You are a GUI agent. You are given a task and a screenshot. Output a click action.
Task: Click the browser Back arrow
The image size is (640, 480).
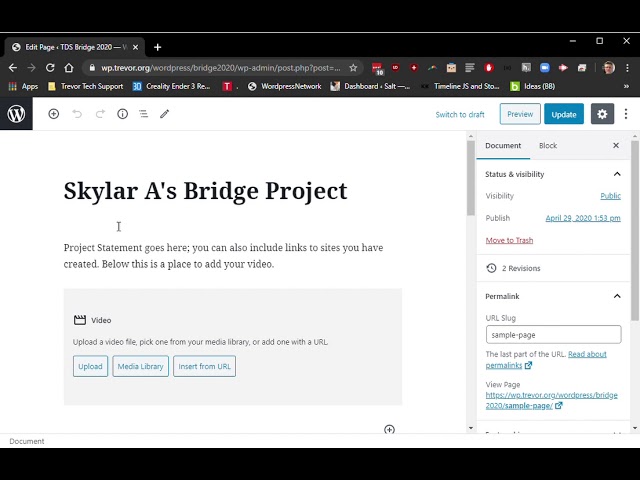(13, 68)
